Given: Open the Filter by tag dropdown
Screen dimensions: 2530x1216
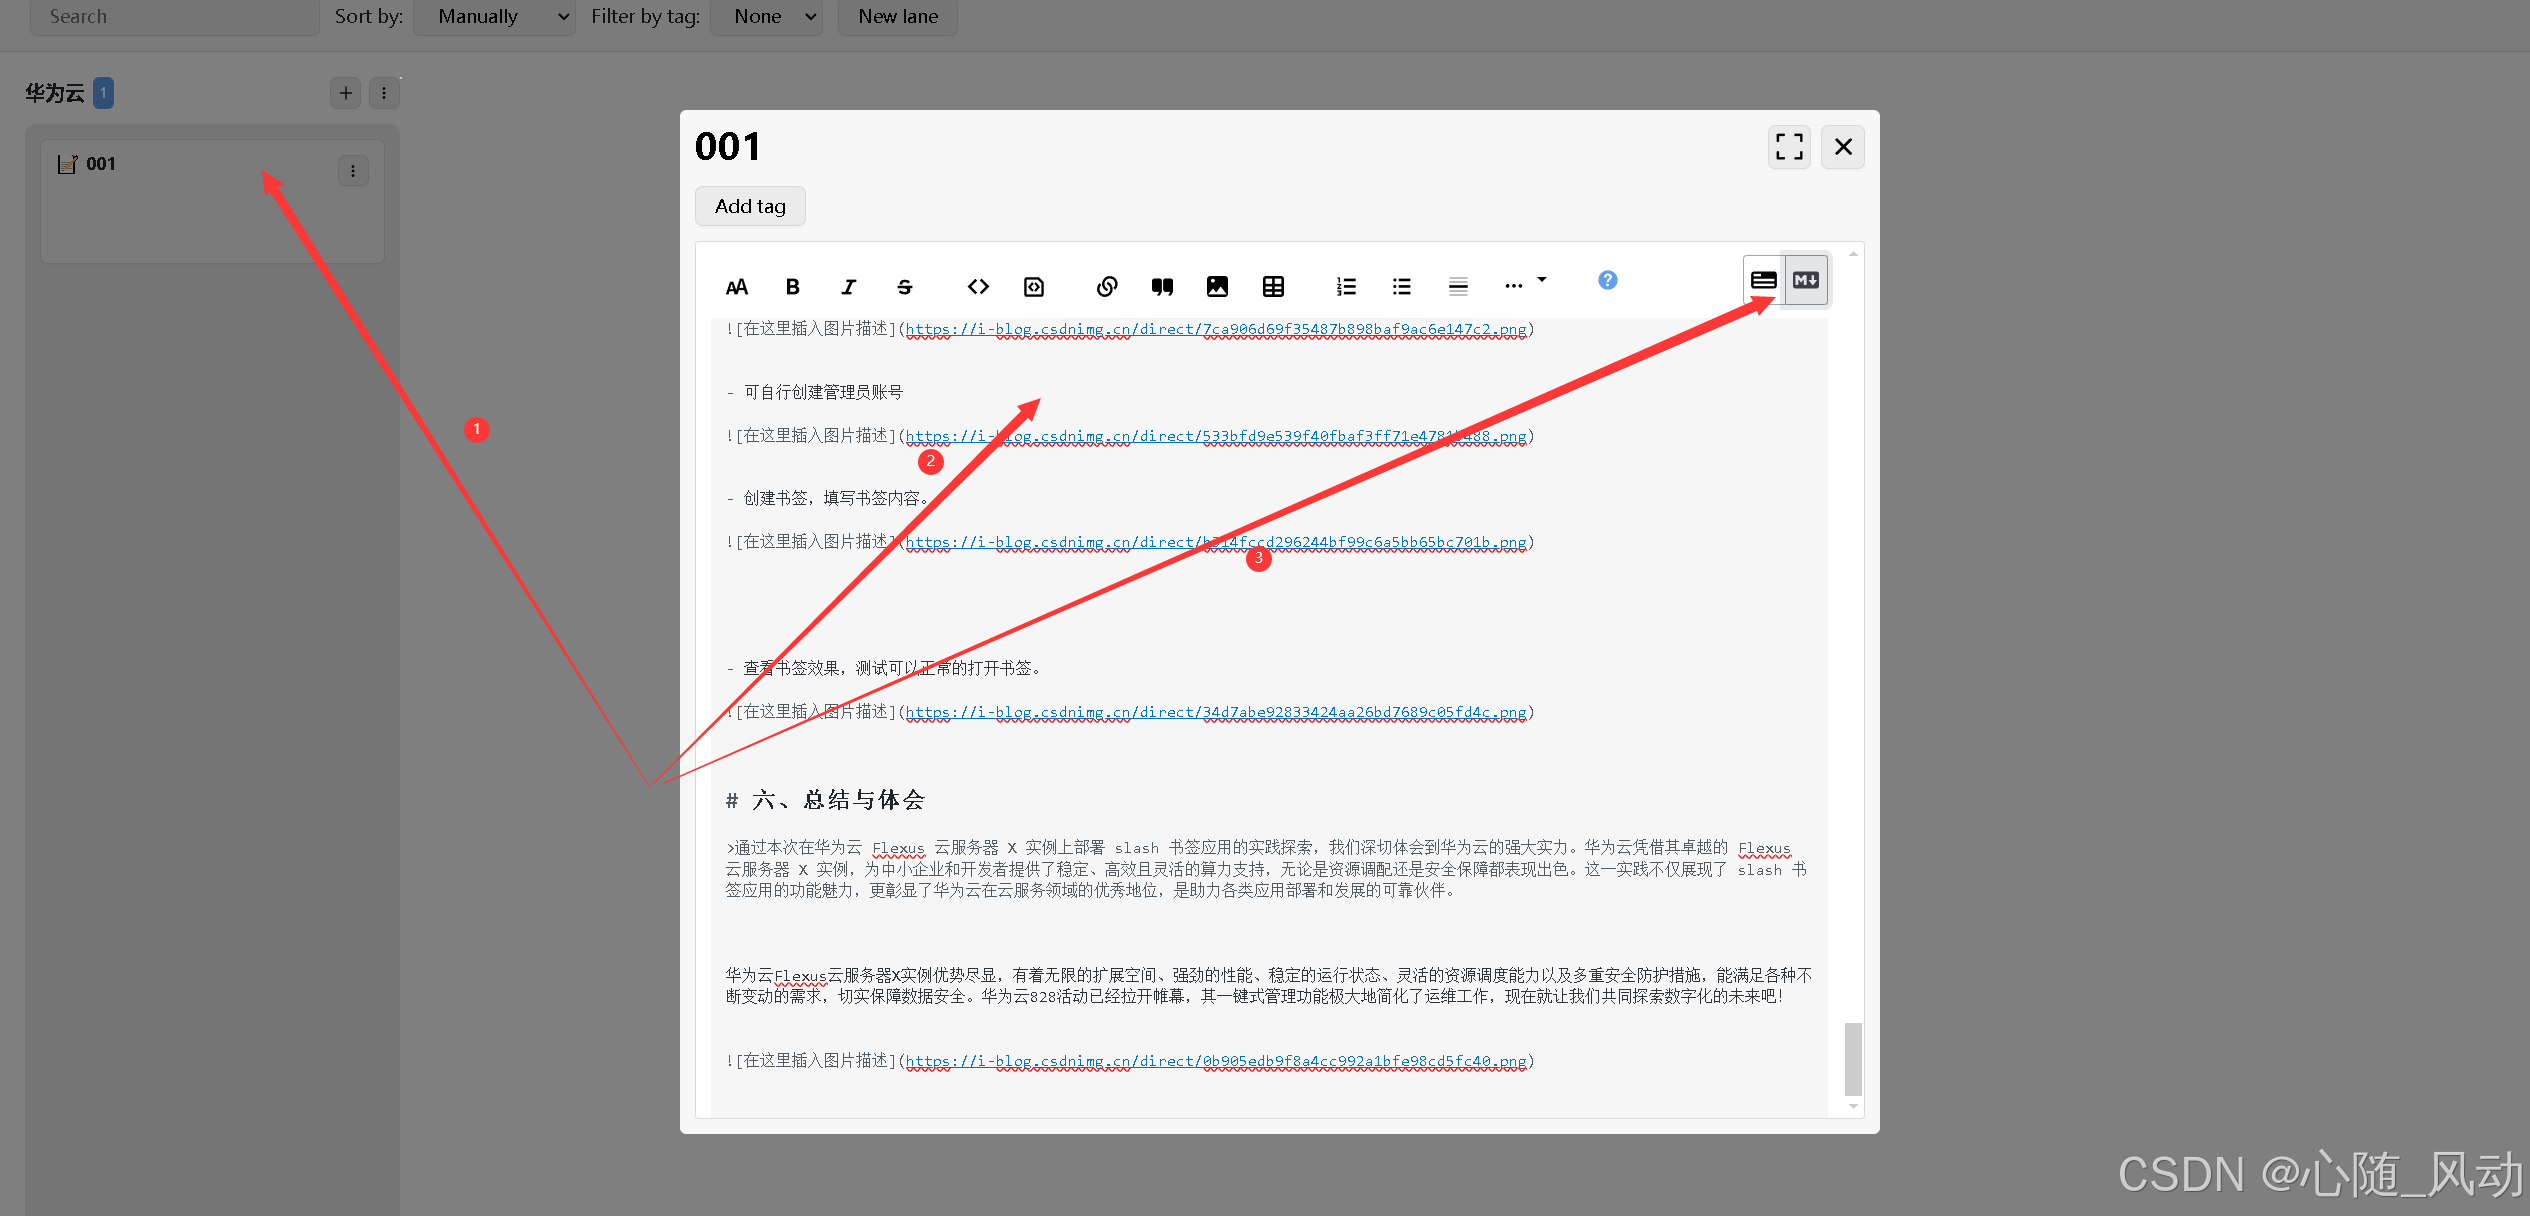Looking at the screenshot, I should 766,16.
